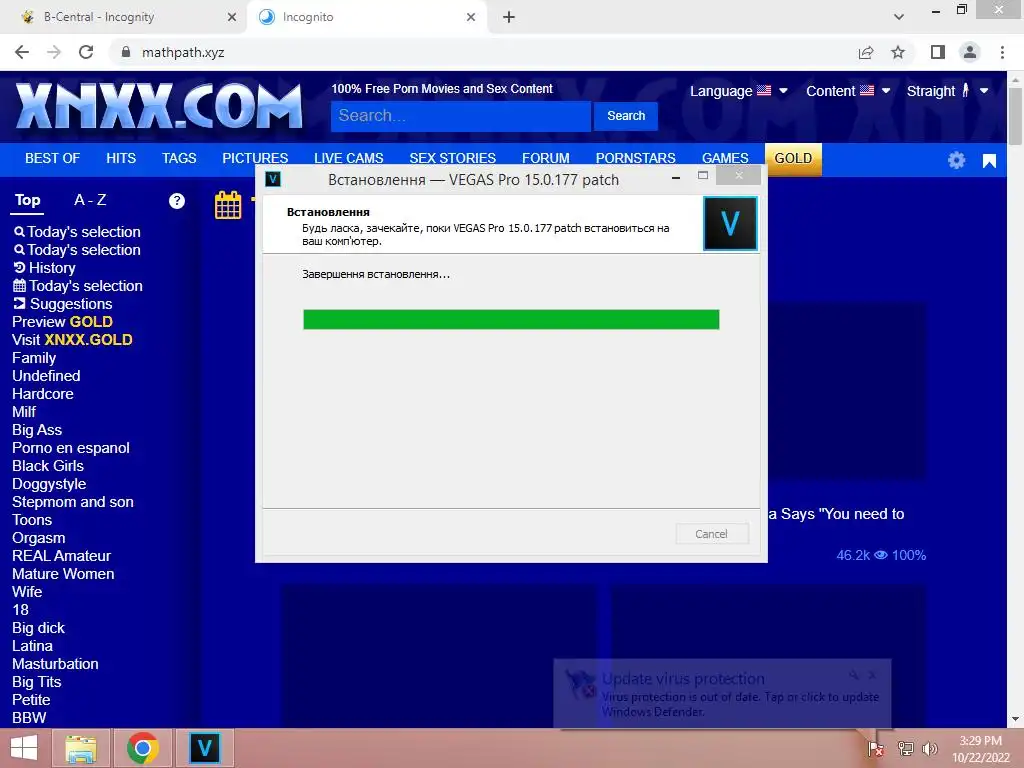This screenshot has width=1024, height=768.
Task: Switch sidebar to the A - Z tab
Action: (x=90, y=200)
